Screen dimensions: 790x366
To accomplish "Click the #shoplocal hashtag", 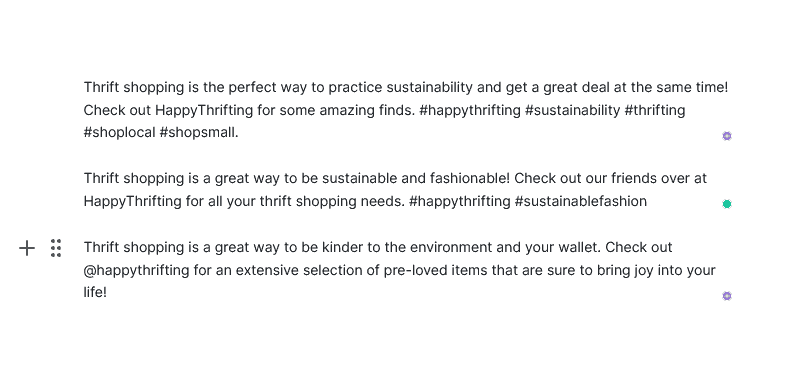I will 119,133.
